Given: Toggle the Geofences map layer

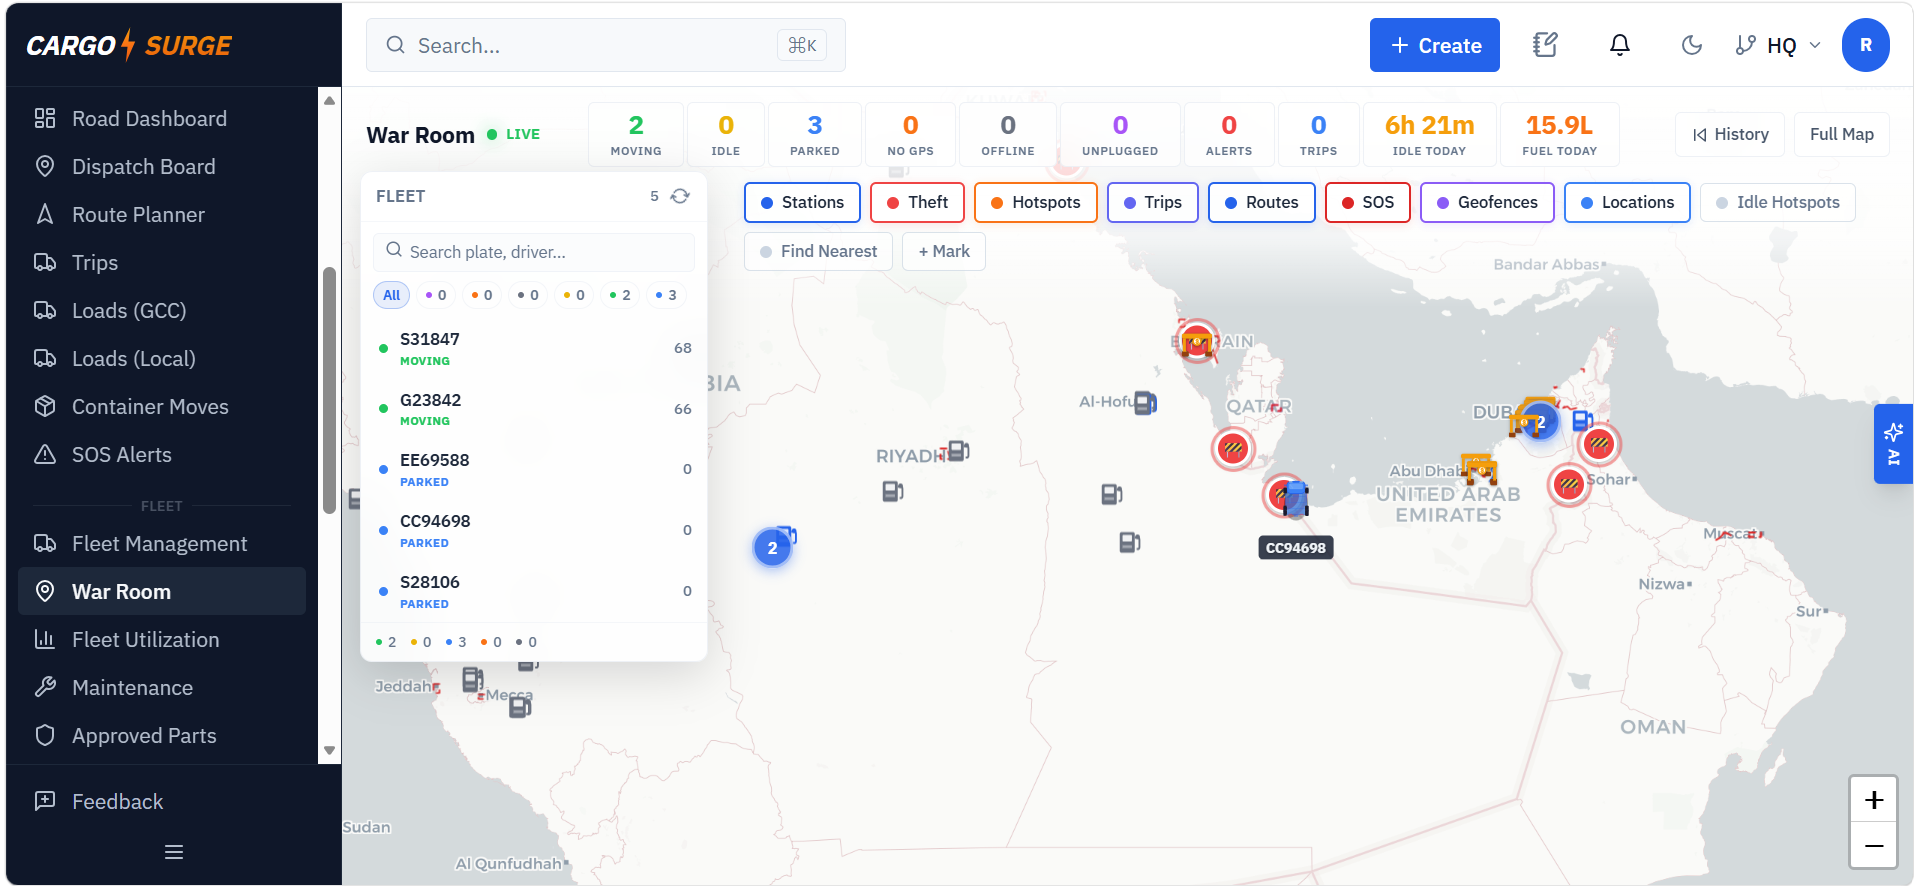Looking at the screenshot, I should 1487,202.
